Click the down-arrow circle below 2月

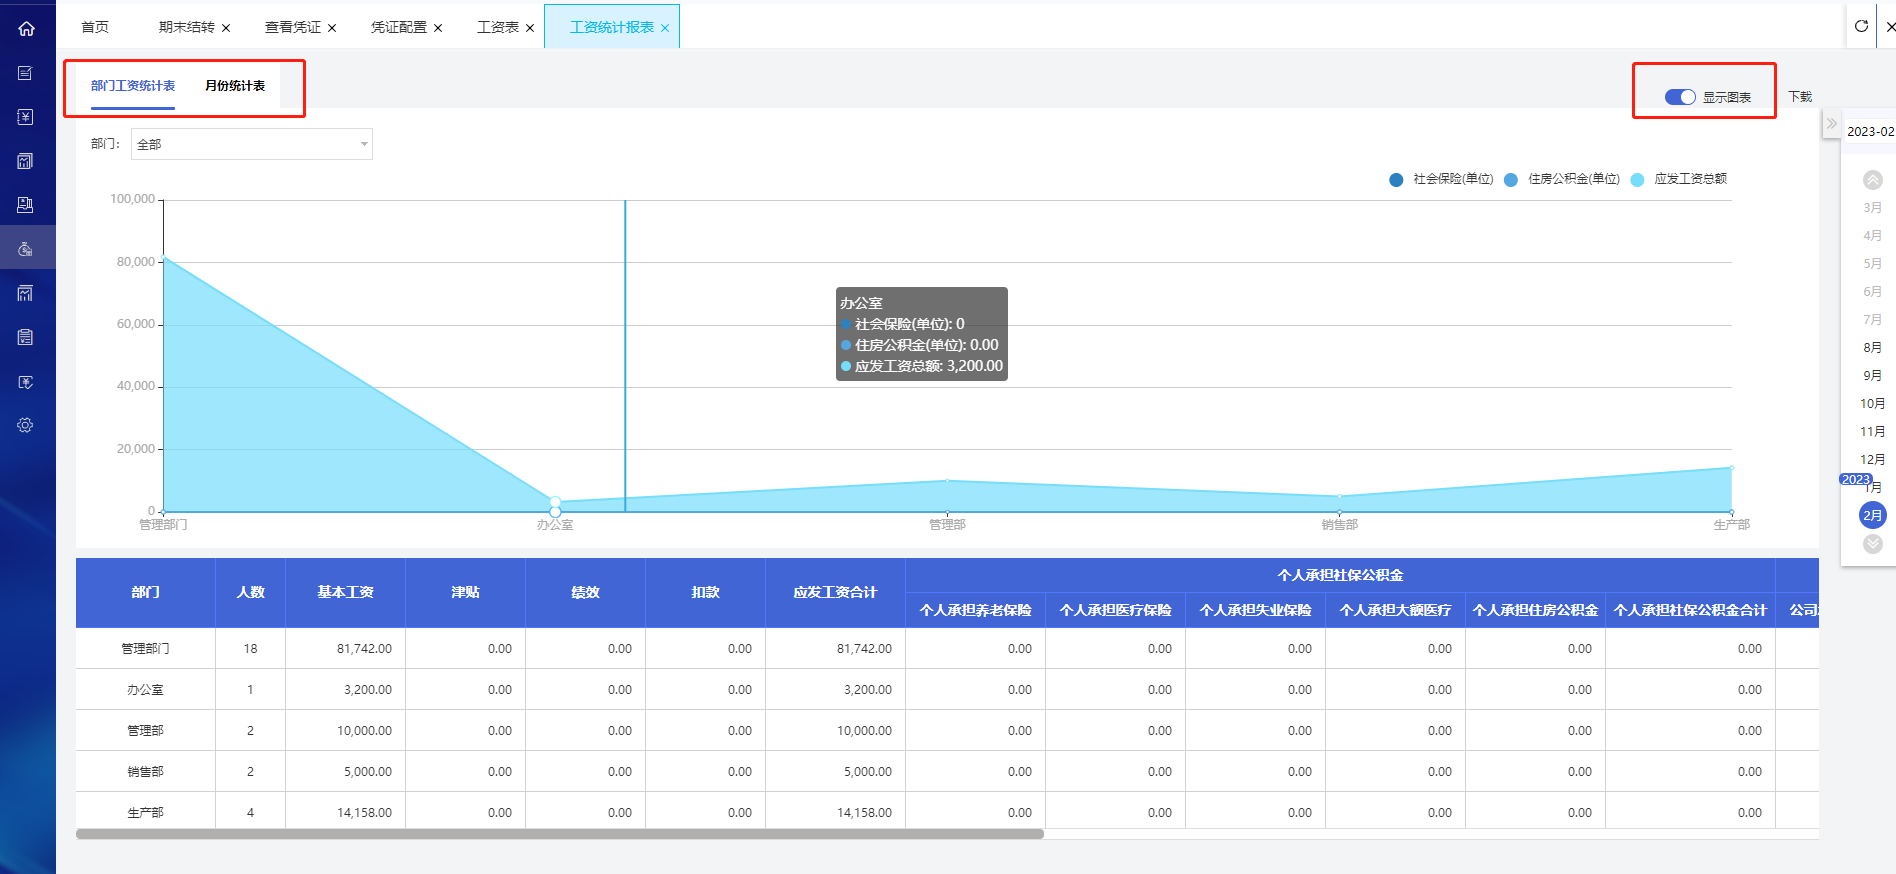click(1873, 544)
